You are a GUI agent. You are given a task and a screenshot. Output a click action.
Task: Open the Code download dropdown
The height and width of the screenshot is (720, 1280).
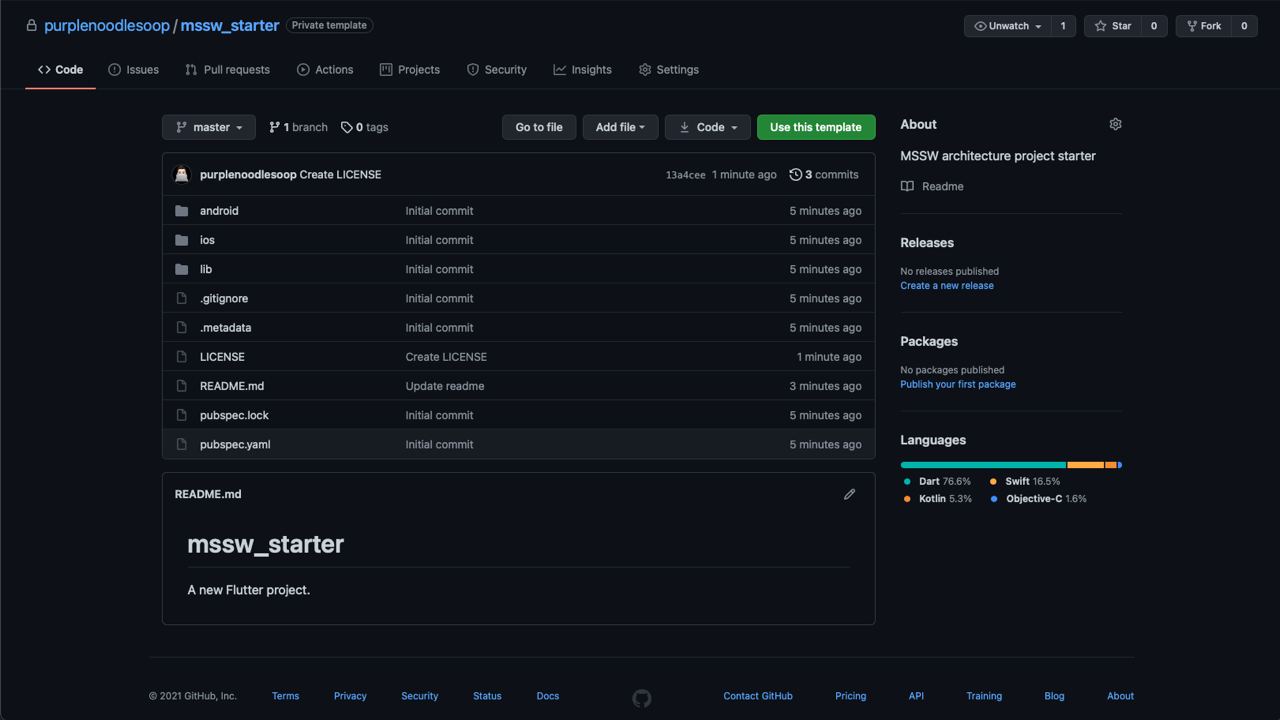point(707,127)
